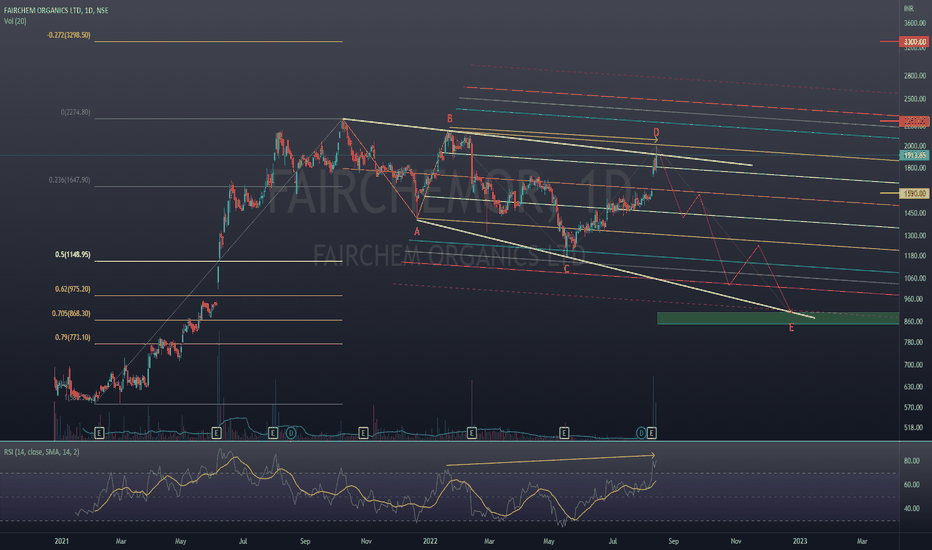Viewport: 932px width, 550px height.
Task: Click the earnings E marker for May 2022
Action: point(564,433)
